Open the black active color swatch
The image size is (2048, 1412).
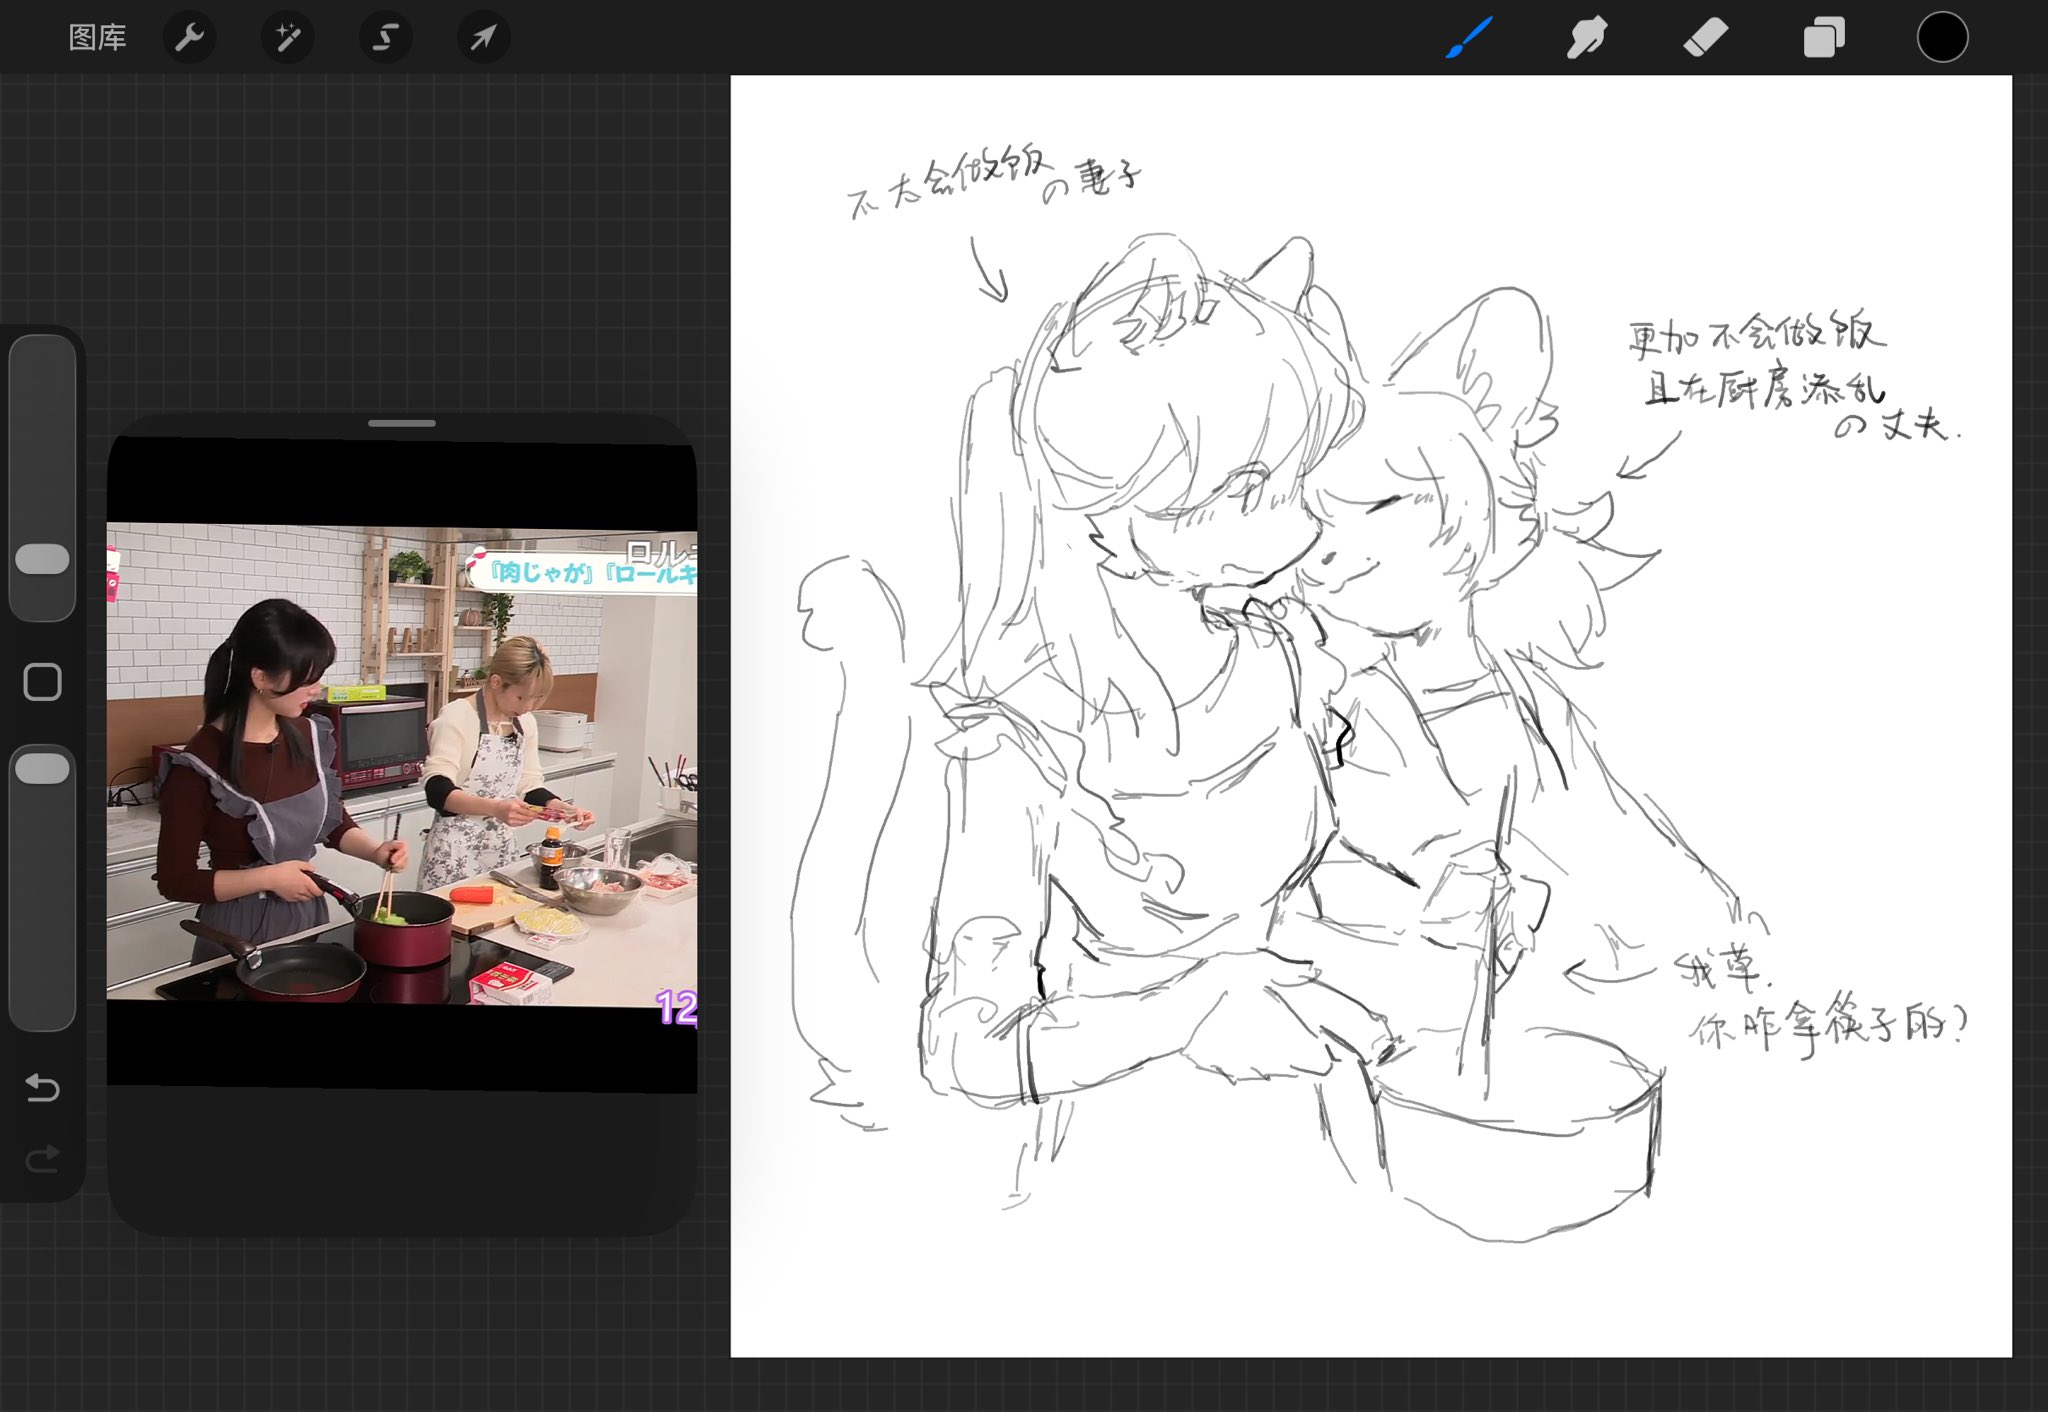[x=1942, y=38]
